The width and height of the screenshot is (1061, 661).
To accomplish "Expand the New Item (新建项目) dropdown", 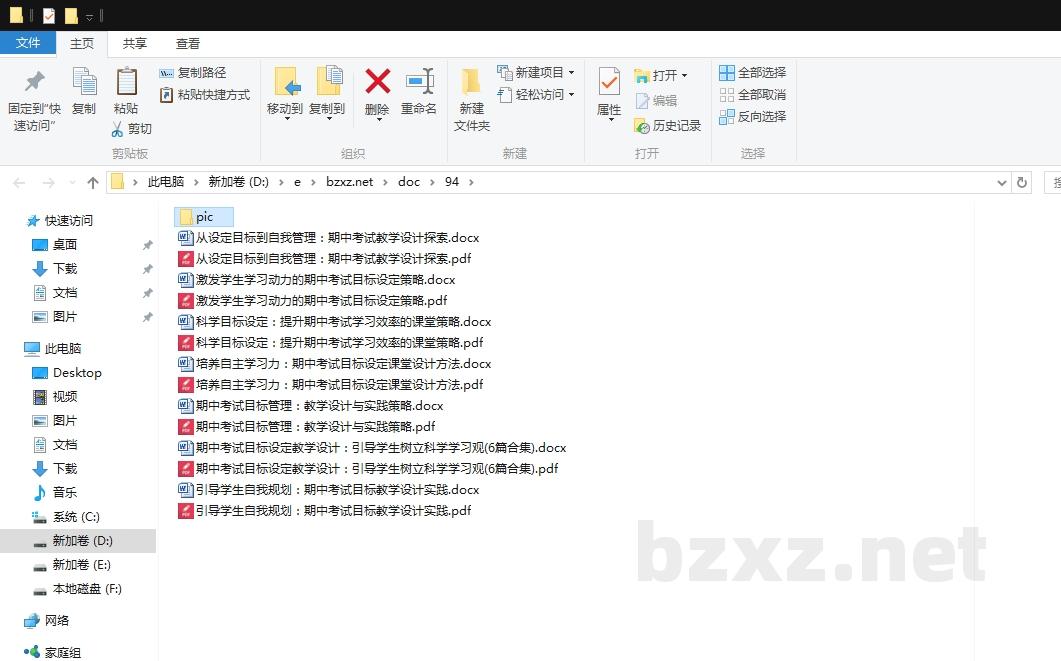I will pos(571,73).
